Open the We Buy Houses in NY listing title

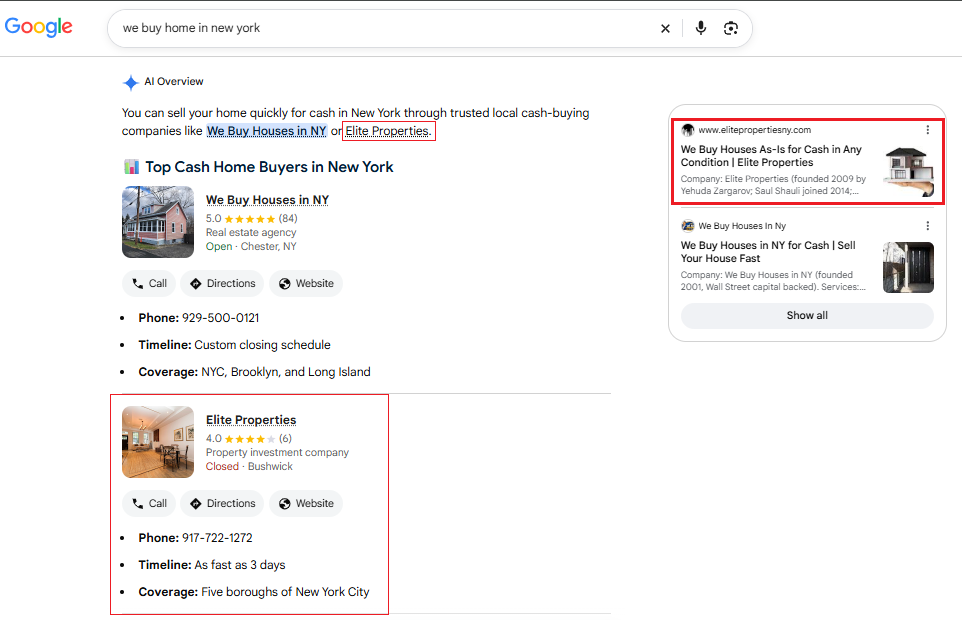pos(267,200)
